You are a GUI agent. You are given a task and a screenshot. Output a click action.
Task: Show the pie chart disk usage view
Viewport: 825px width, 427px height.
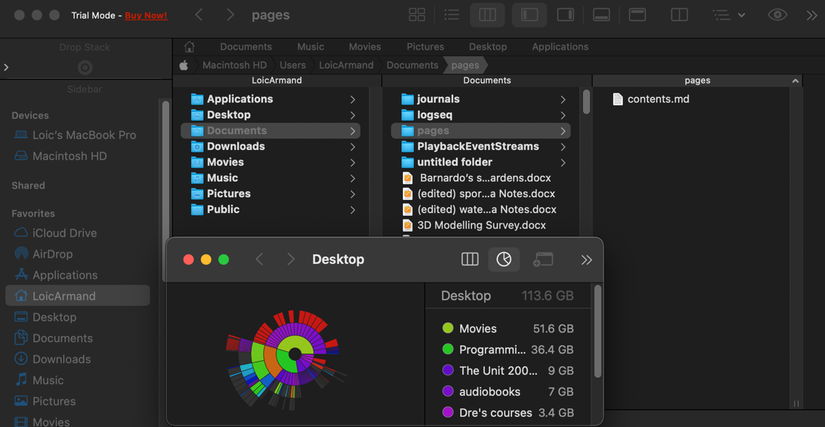point(504,259)
